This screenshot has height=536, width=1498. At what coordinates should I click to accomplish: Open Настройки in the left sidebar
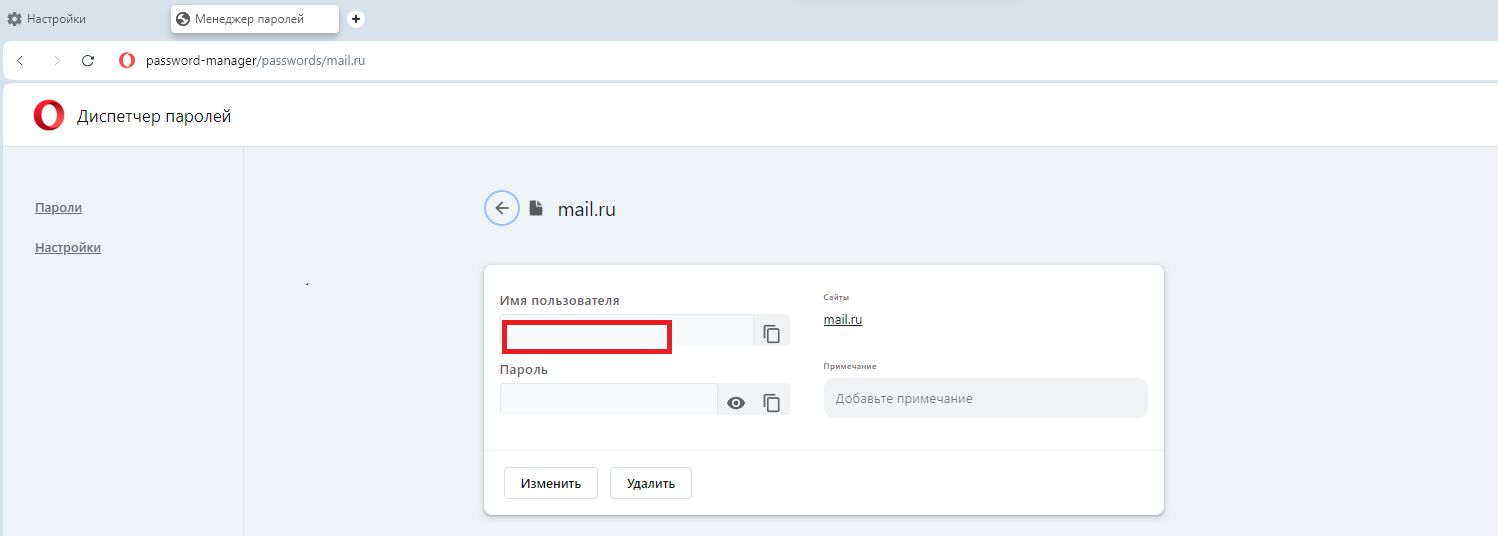click(68, 247)
